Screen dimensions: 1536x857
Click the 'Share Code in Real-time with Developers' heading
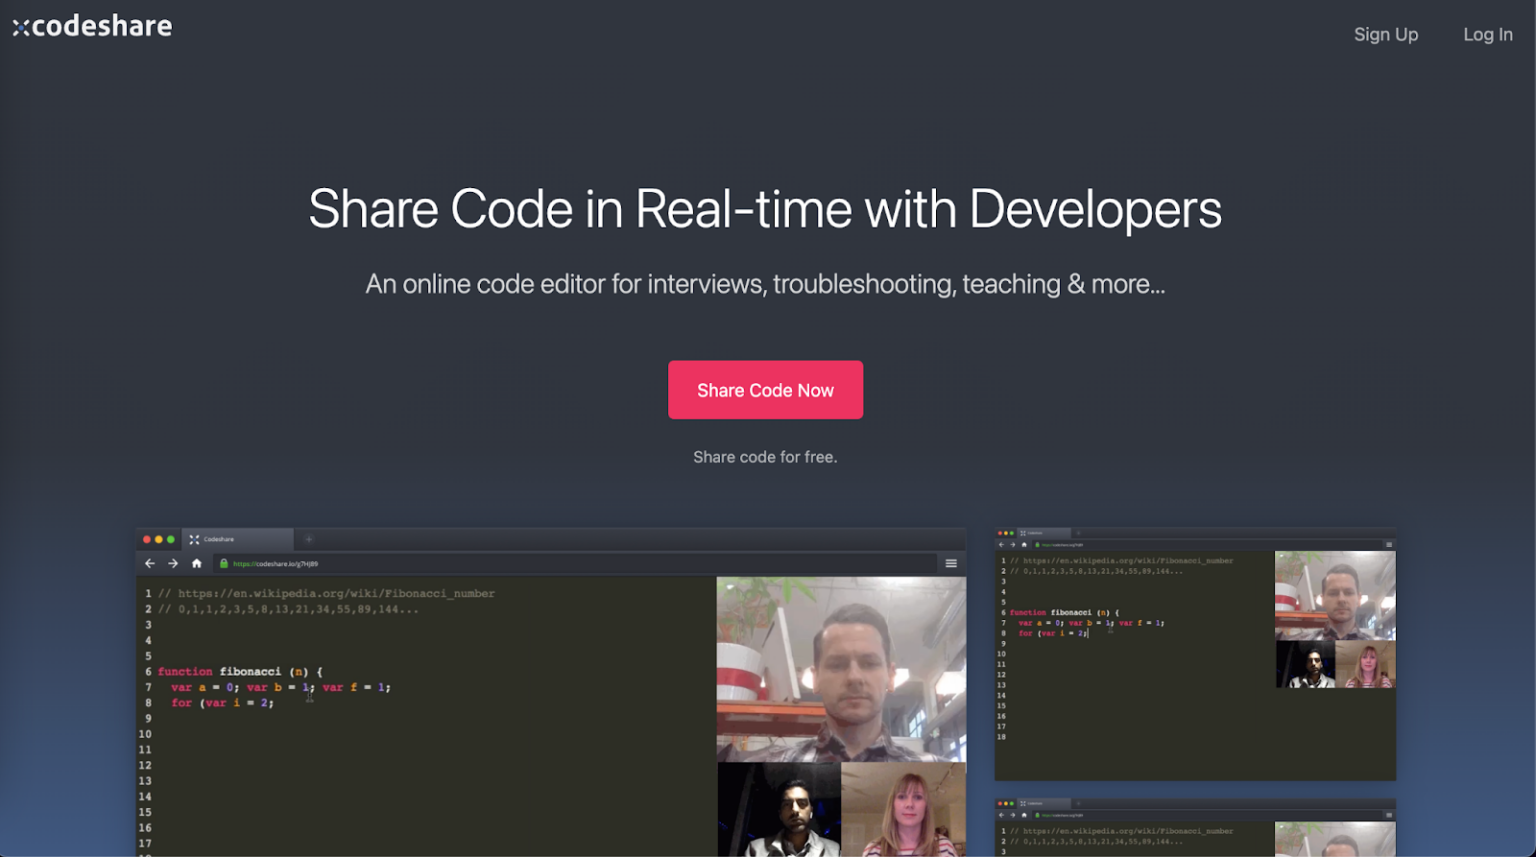pos(765,209)
